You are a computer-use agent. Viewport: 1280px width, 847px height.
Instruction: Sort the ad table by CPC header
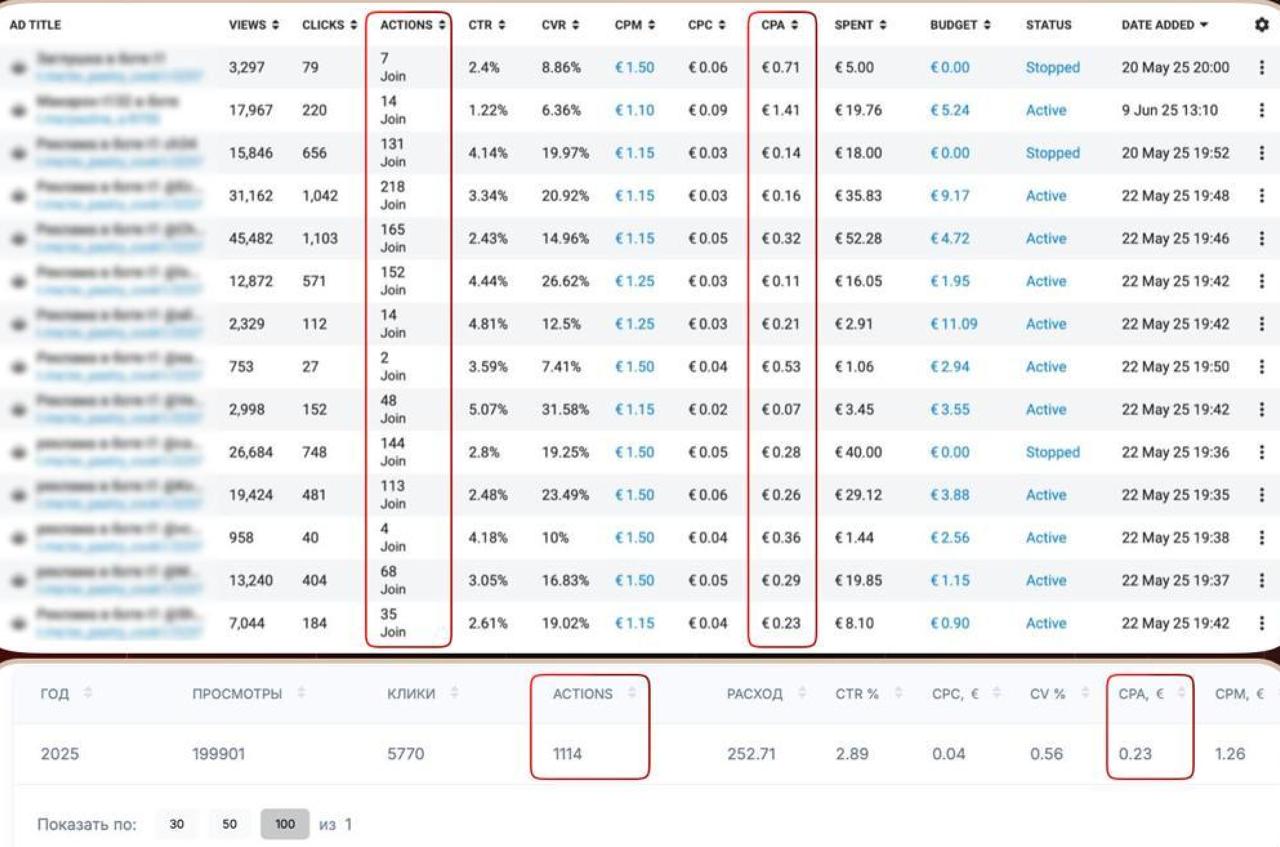pyautogui.click(x=707, y=24)
